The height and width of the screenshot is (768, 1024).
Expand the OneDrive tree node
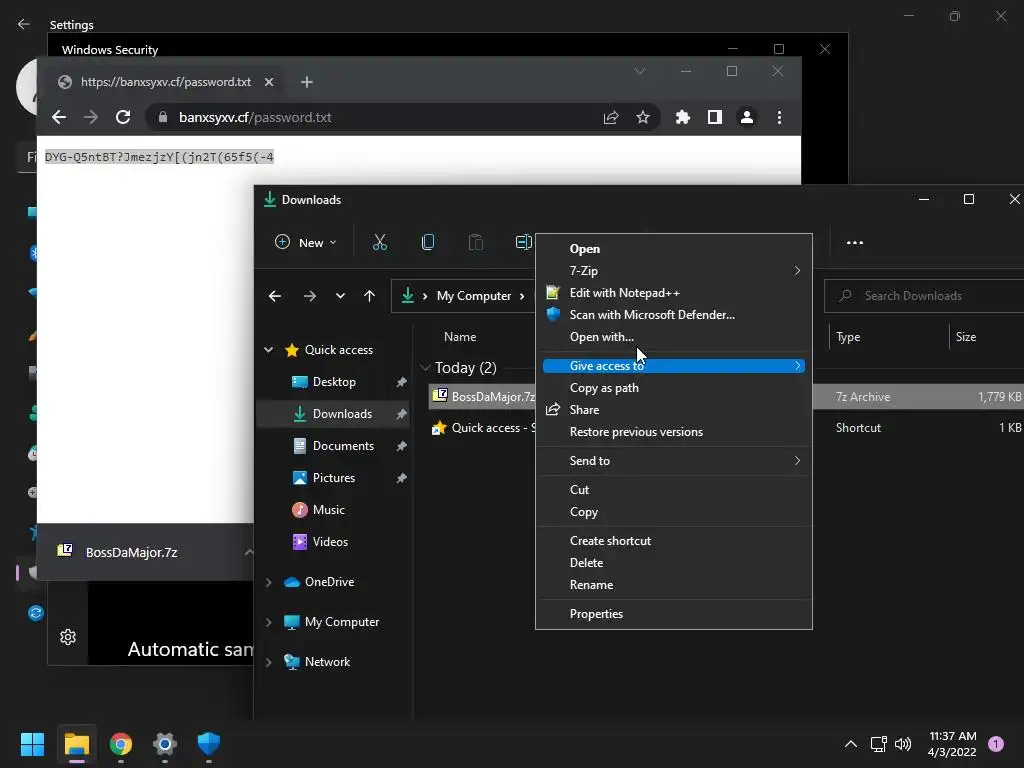pos(268,582)
